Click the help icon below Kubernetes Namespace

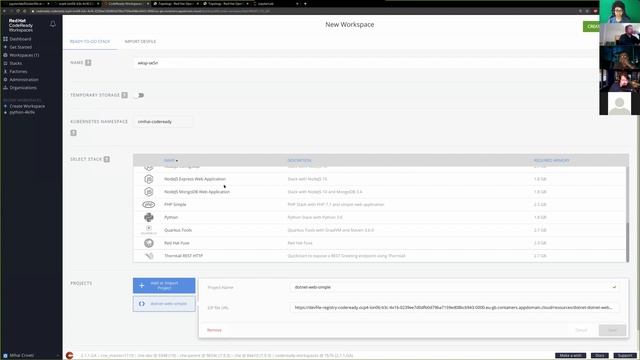pyautogui.click(x=73, y=133)
